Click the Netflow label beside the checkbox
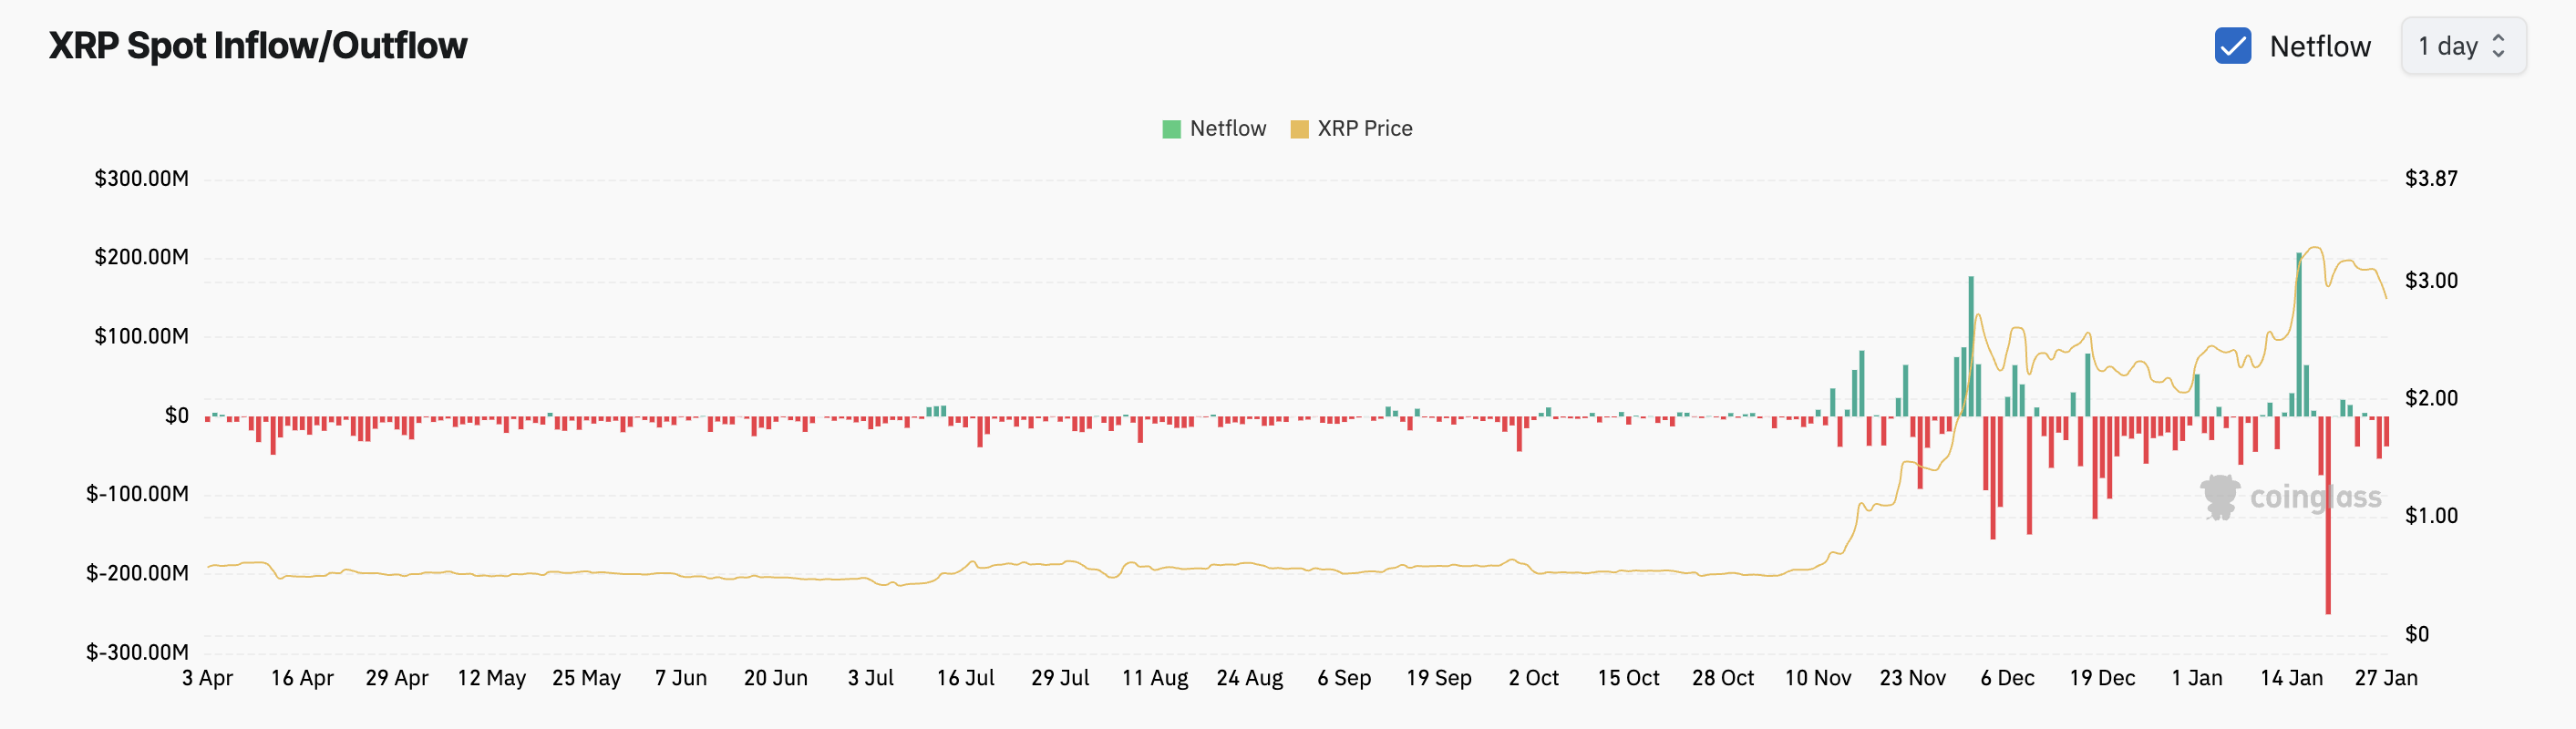This screenshot has width=2576, height=729. (2319, 46)
